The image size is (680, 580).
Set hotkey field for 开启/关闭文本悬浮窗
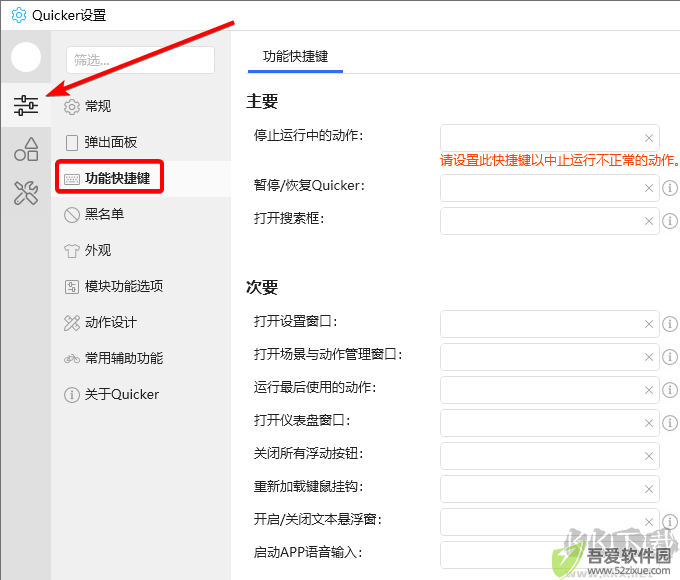click(550, 522)
